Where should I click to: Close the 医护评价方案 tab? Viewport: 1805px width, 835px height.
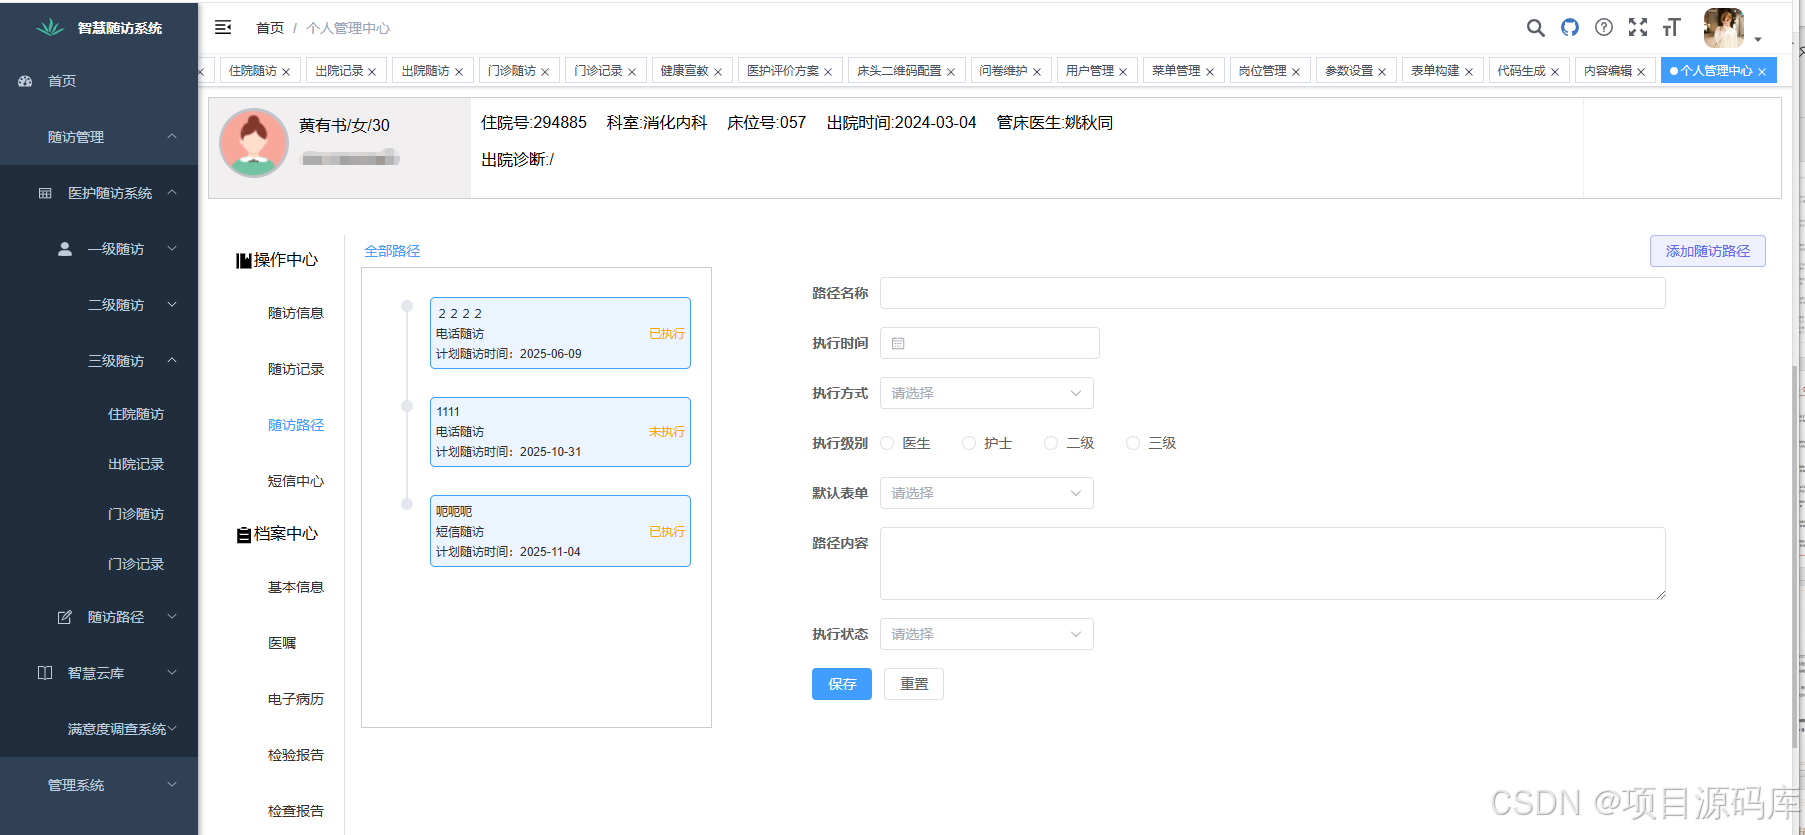pos(828,72)
